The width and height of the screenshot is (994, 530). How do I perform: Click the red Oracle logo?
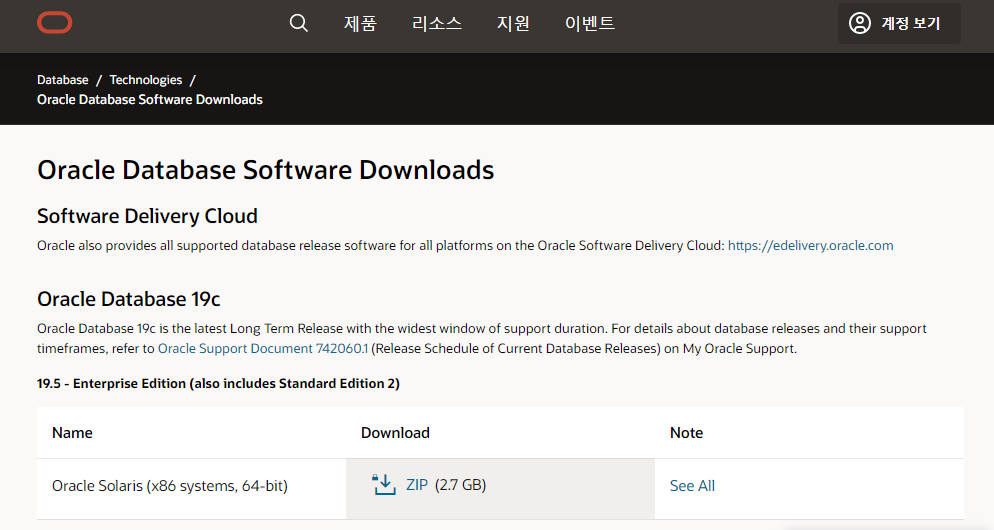click(55, 23)
